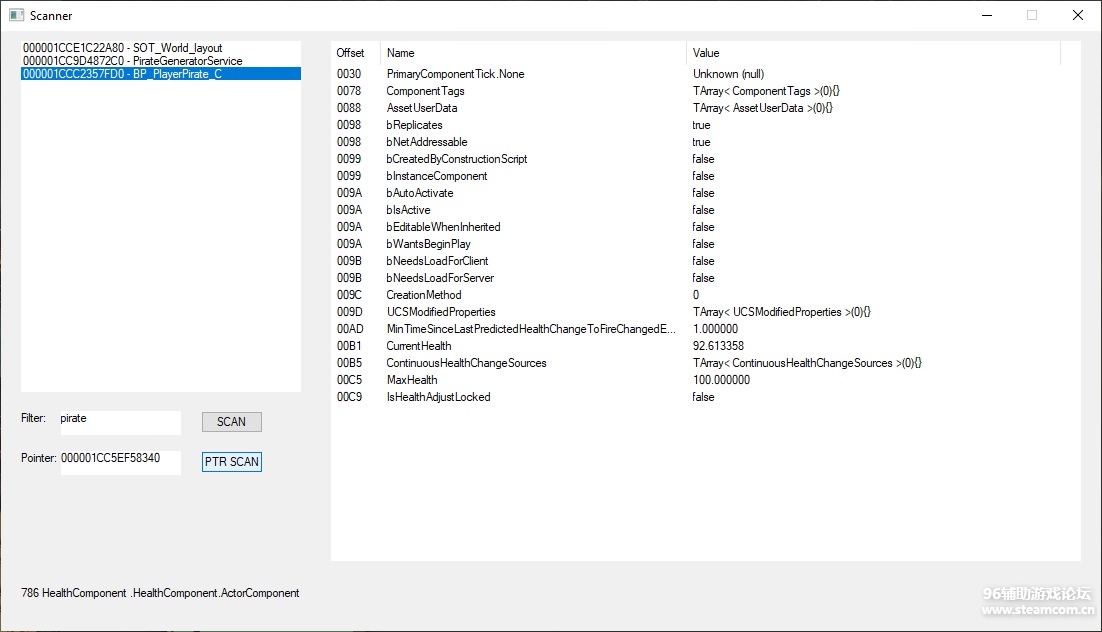The image size is (1102, 632).
Task: Select the CurrentHealth property row
Action: coord(419,346)
